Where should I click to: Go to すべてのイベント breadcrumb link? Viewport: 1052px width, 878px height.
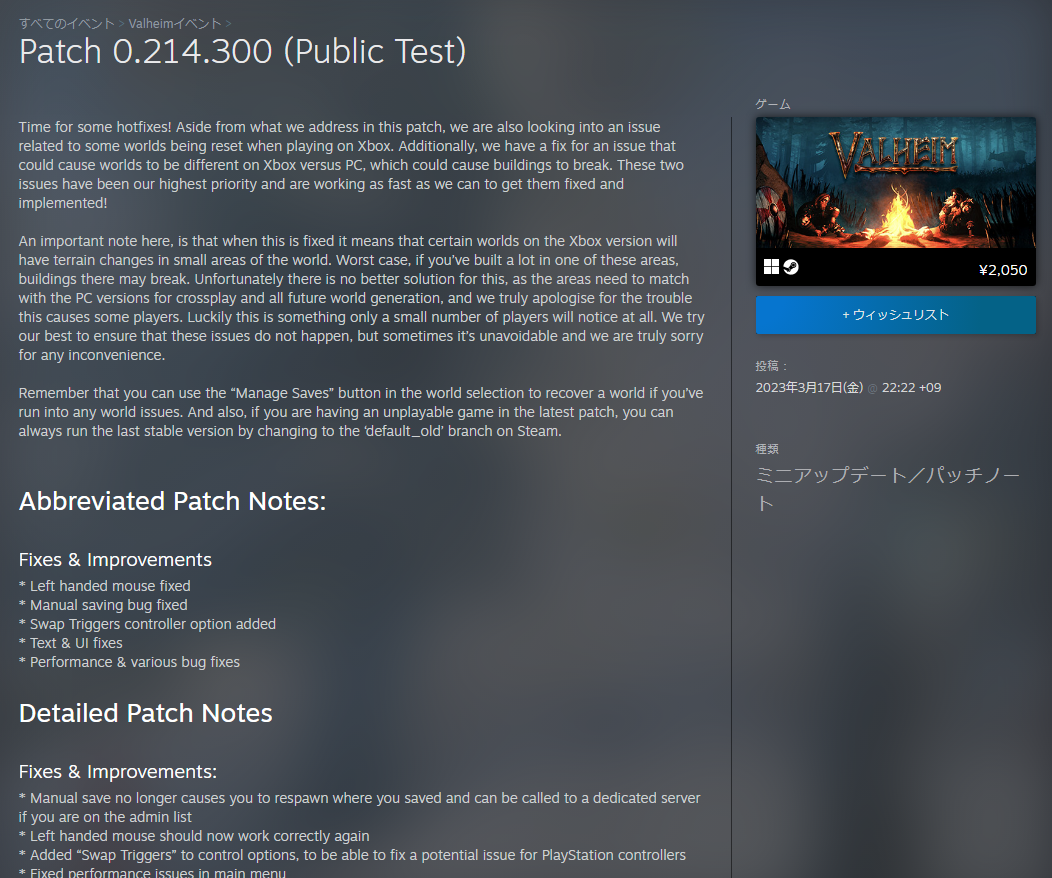tap(67, 23)
